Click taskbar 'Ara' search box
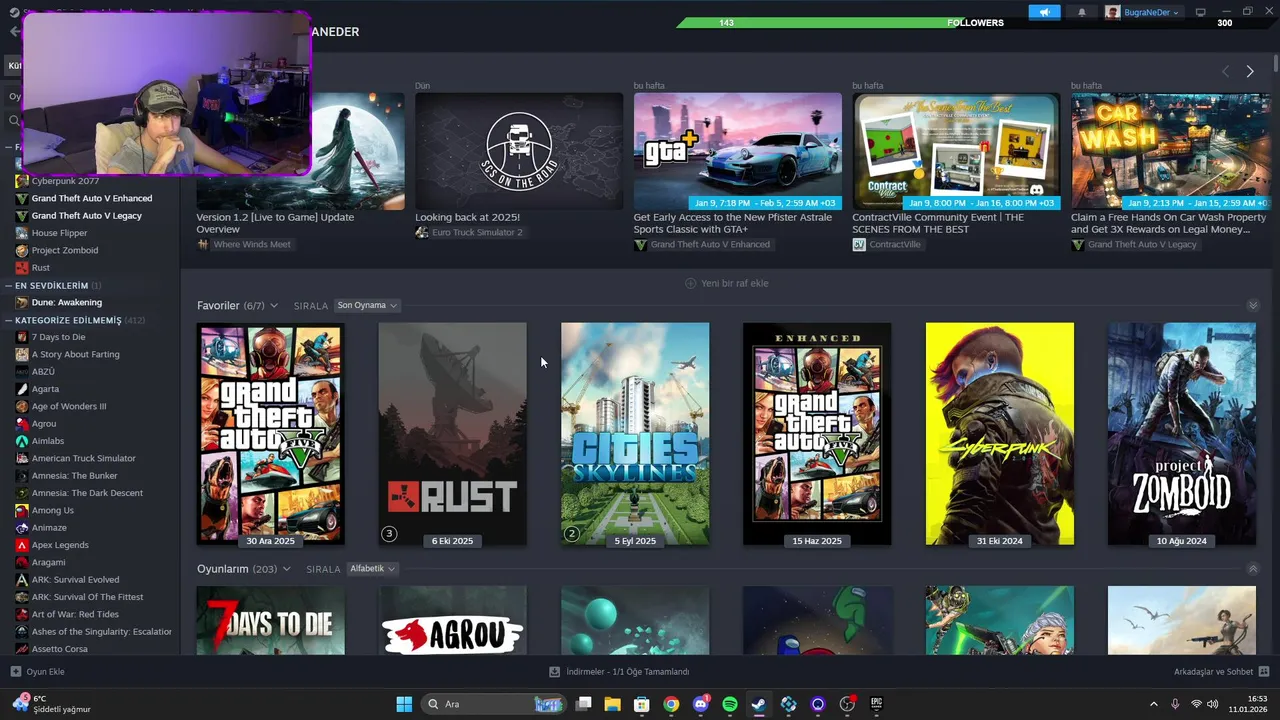This screenshot has height=720, width=1280. 495,704
